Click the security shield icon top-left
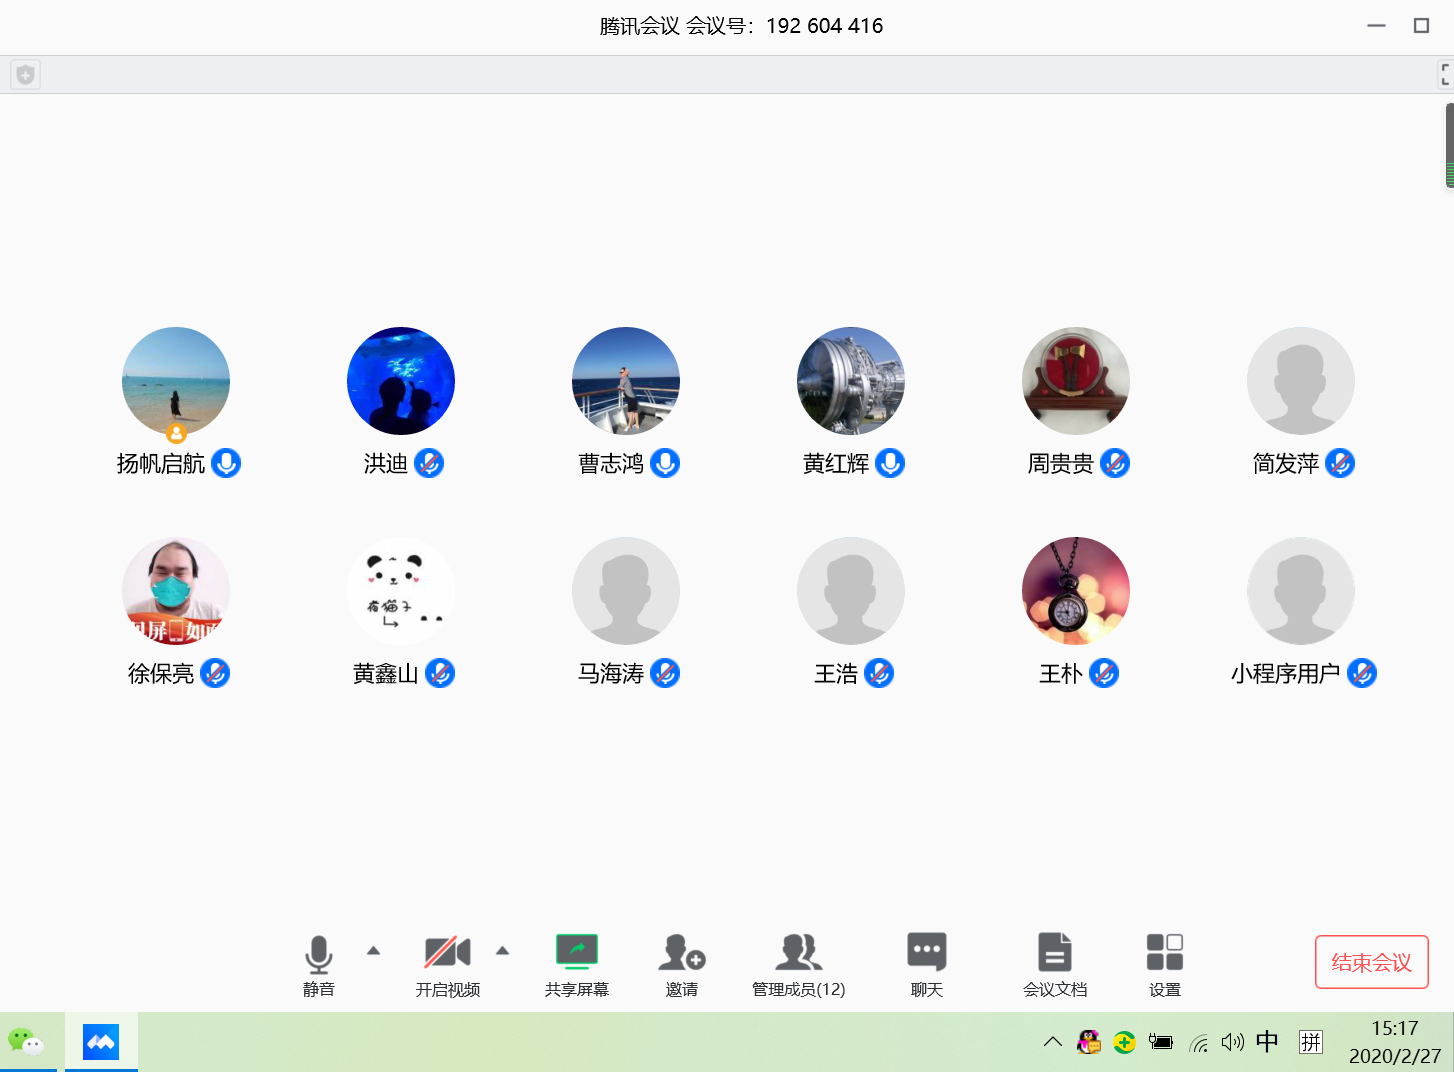The width and height of the screenshot is (1454, 1072). point(26,75)
